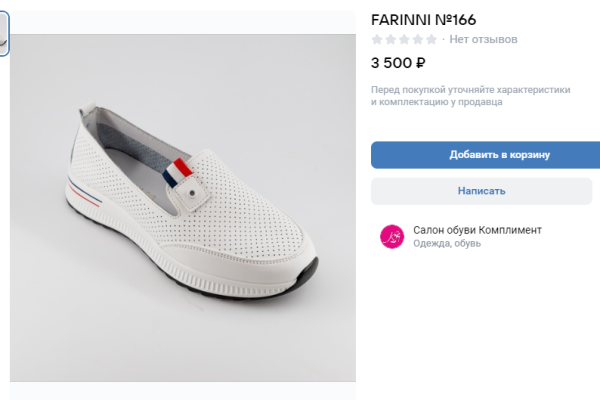600x400 pixels.
Task: Click the 3 500 price value
Action: (392, 63)
